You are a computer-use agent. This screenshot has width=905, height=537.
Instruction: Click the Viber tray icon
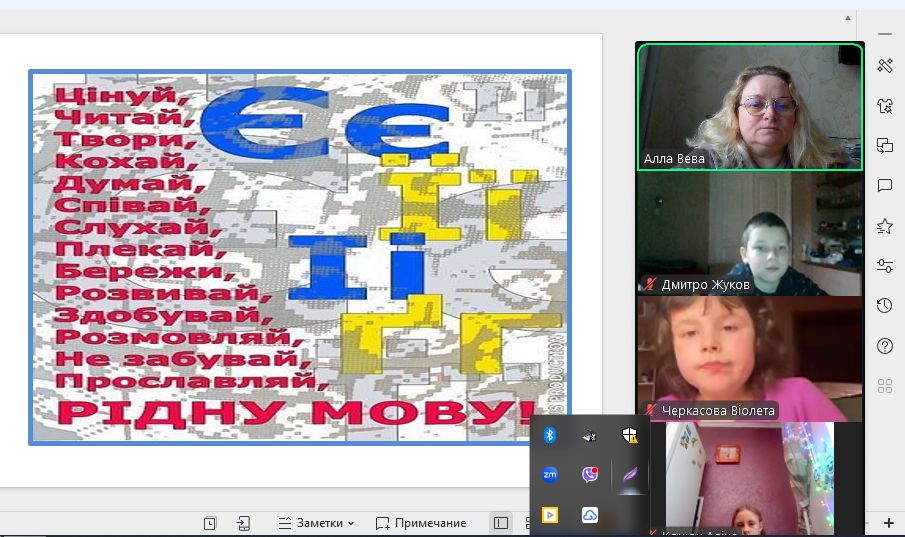pyautogui.click(x=589, y=475)
